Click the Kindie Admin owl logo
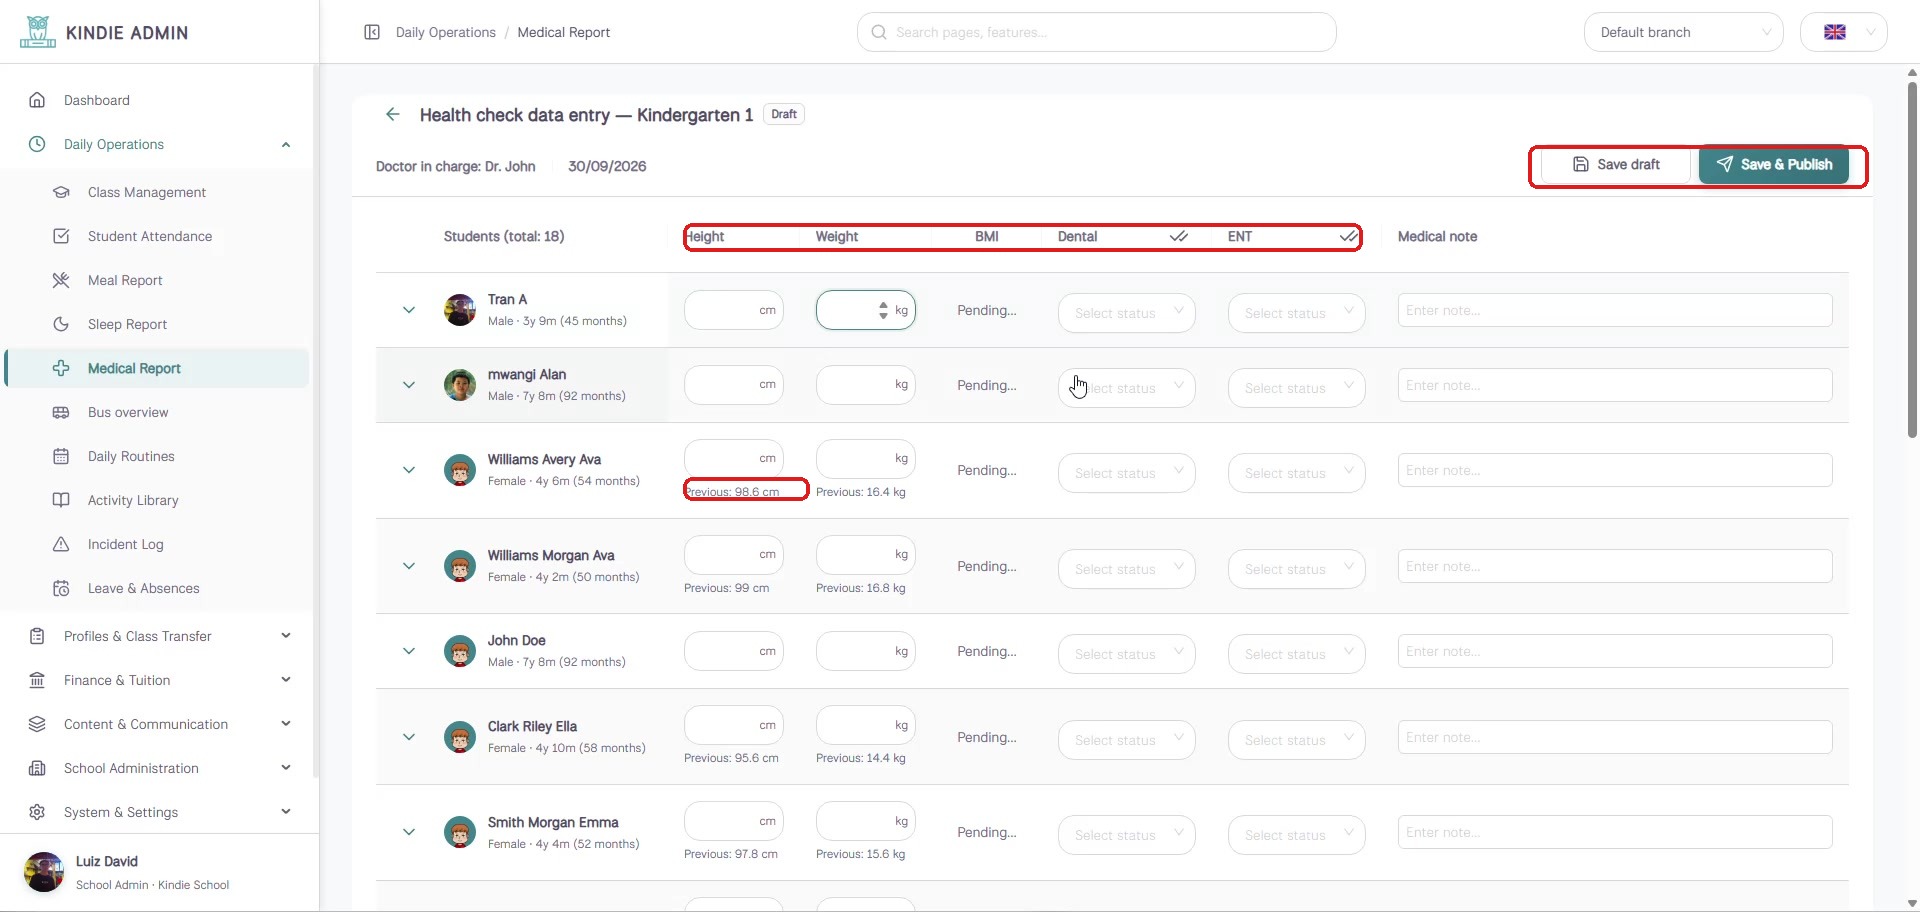1920x912 pixels. tap(38, 32)
